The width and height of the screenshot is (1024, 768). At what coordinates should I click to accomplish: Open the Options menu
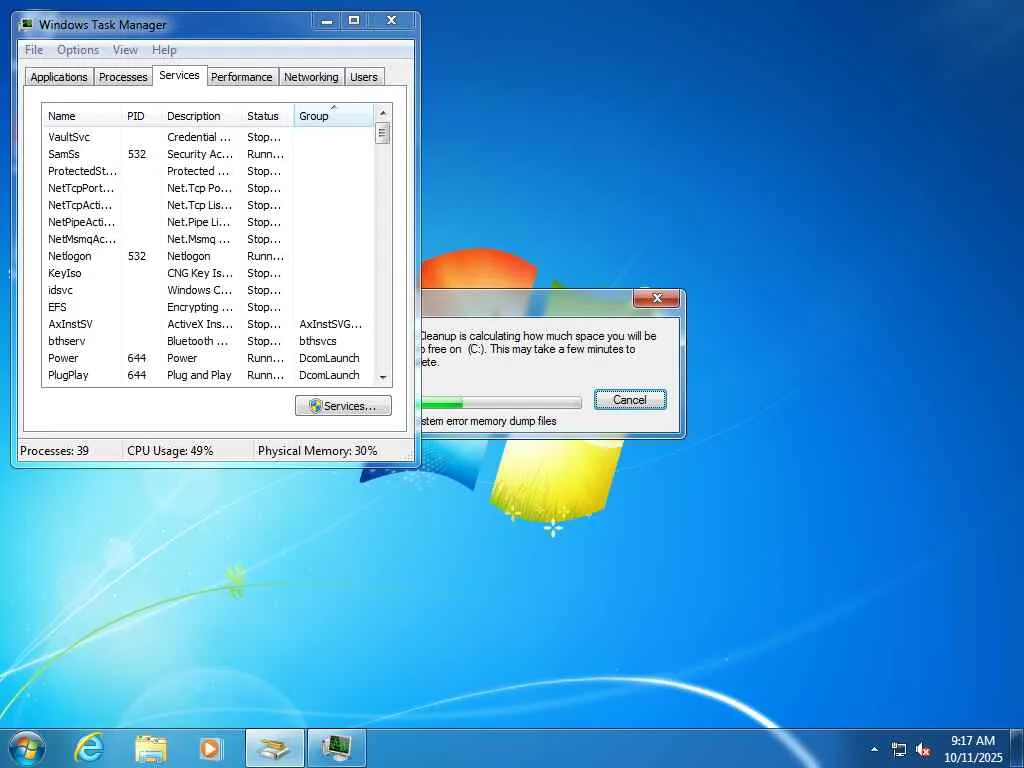click(x=78, y=50)
